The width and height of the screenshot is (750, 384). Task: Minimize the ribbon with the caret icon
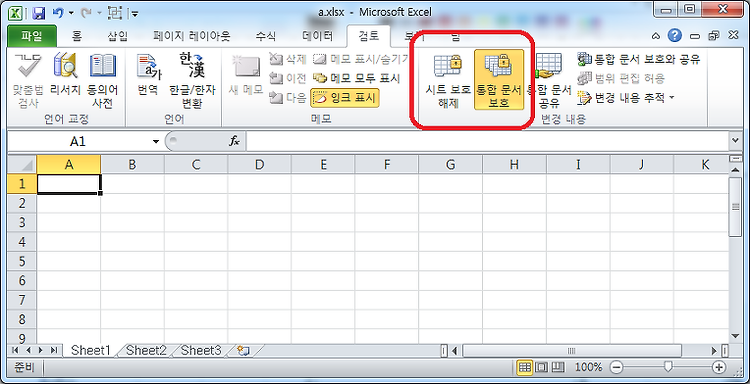click(656, 36)
